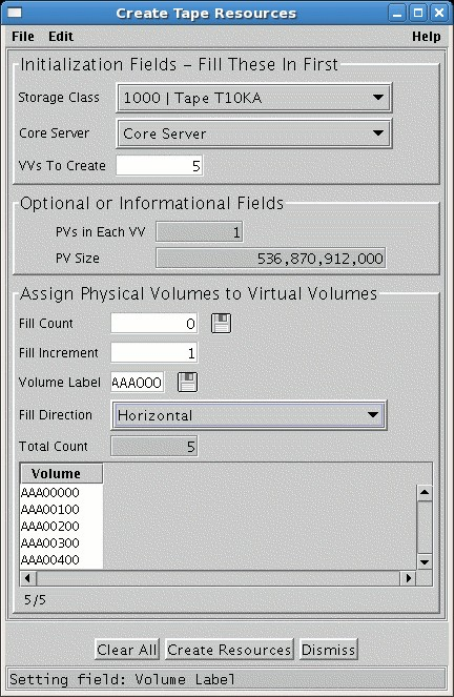Click the window menu icon in title bar
This screenshot has width=454, height=697.
click(x=15, y=13)
